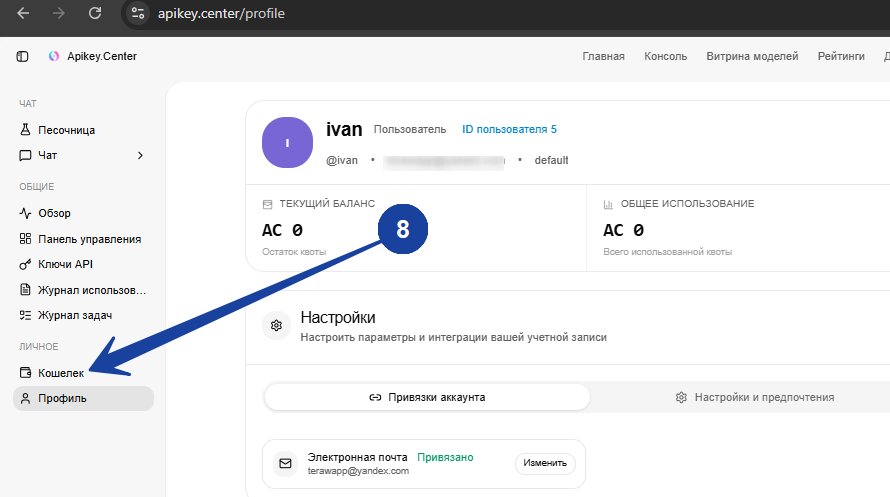Click the Журнал использования document icon
Viewport: 890px width, 497px height.
pyautogui.click(x=25, y=290)
